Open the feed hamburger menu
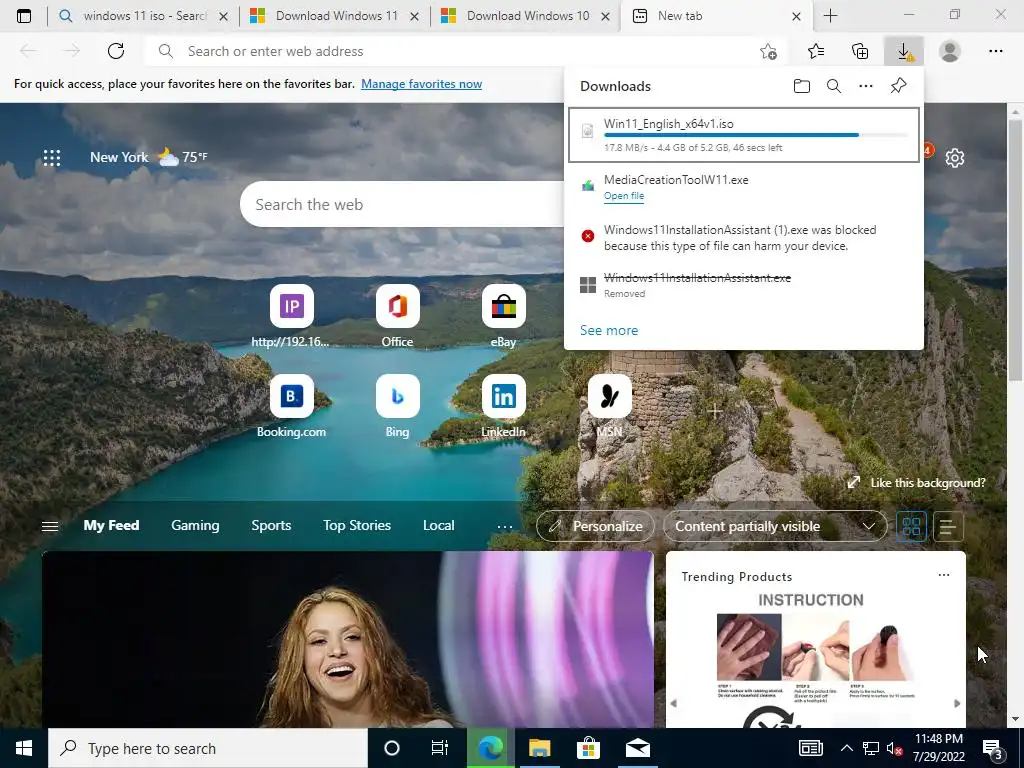The width and height of the screenshot is (1024, 768). click(x=50, y=526)
